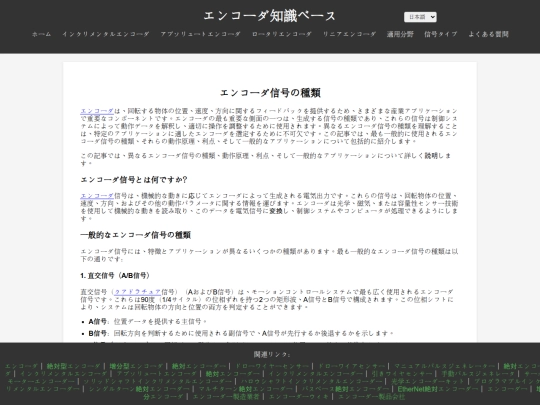540x405 pixels.
Task: Open footer link 引きワイヤセンサー
Action: (x=402, y=374)
